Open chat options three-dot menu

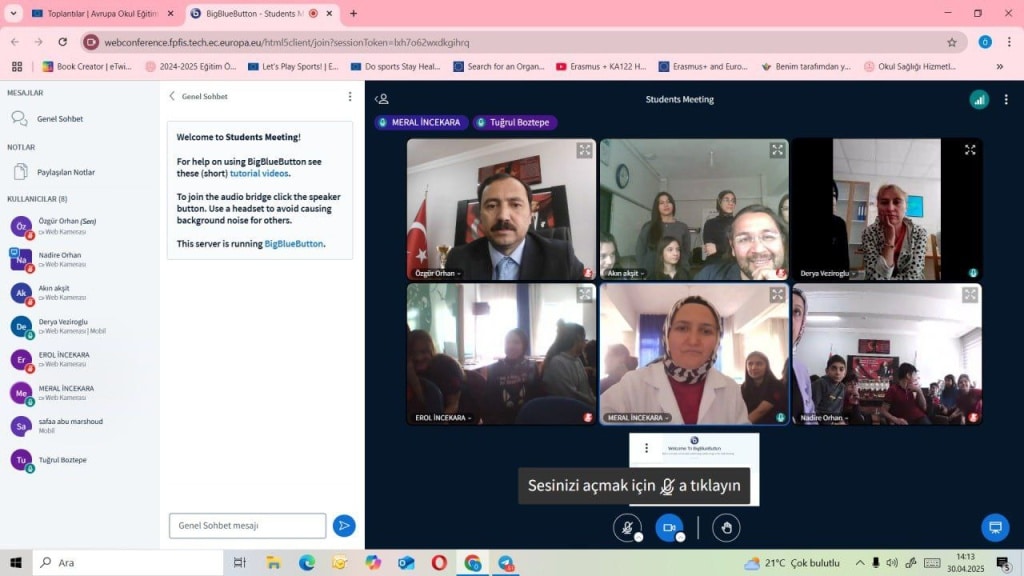(x=350, y=96)
